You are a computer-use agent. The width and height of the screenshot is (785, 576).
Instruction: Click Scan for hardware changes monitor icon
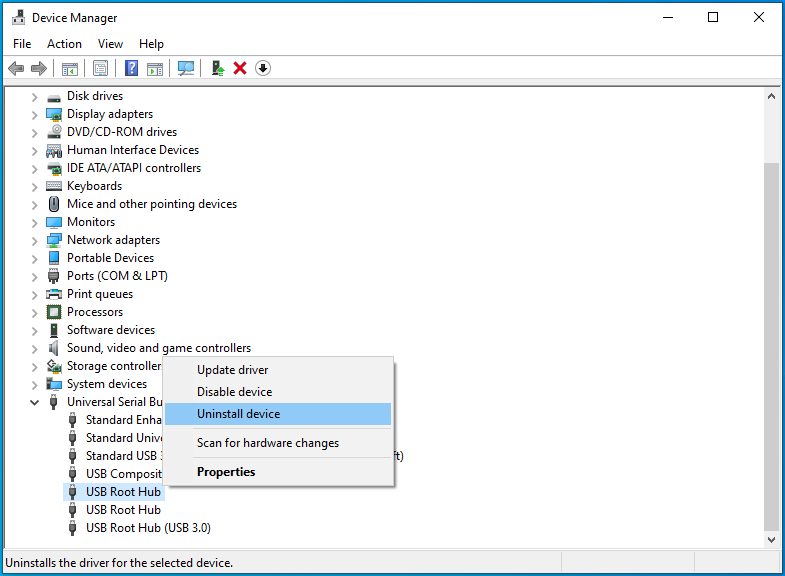(186, 68)
